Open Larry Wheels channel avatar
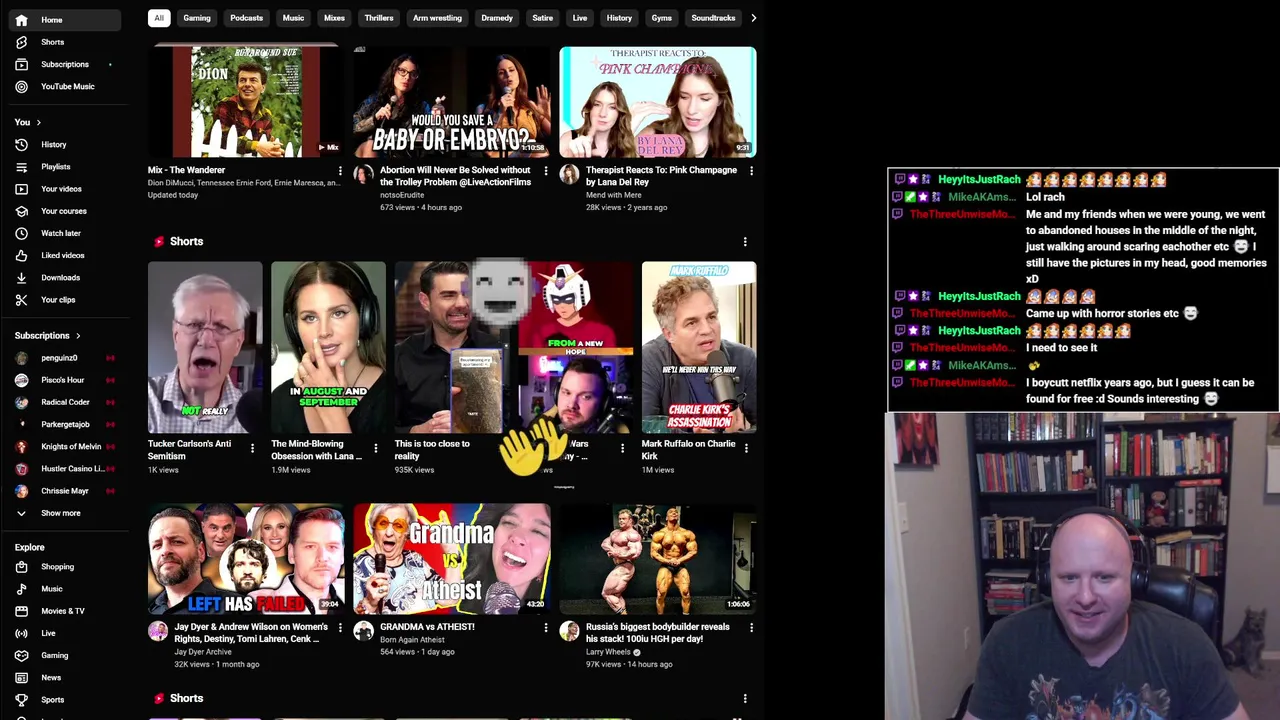The height and width of the screenshot is (720, 1280). coord(569,631)
